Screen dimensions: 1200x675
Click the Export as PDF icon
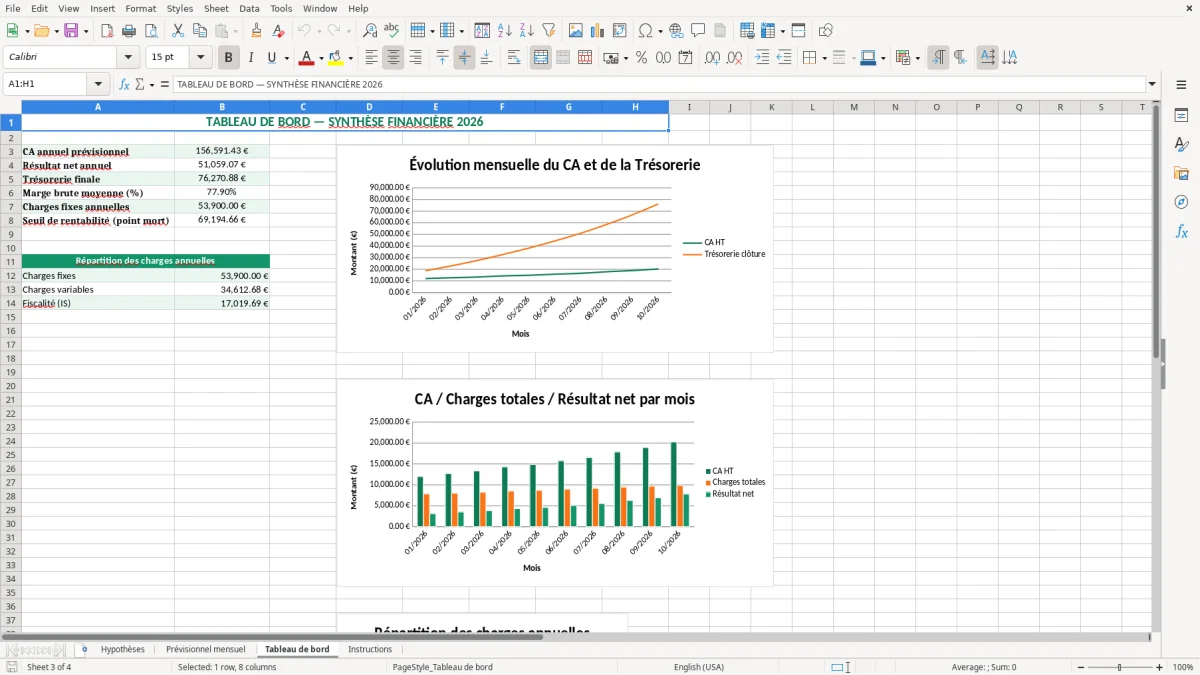coord(107,31)
